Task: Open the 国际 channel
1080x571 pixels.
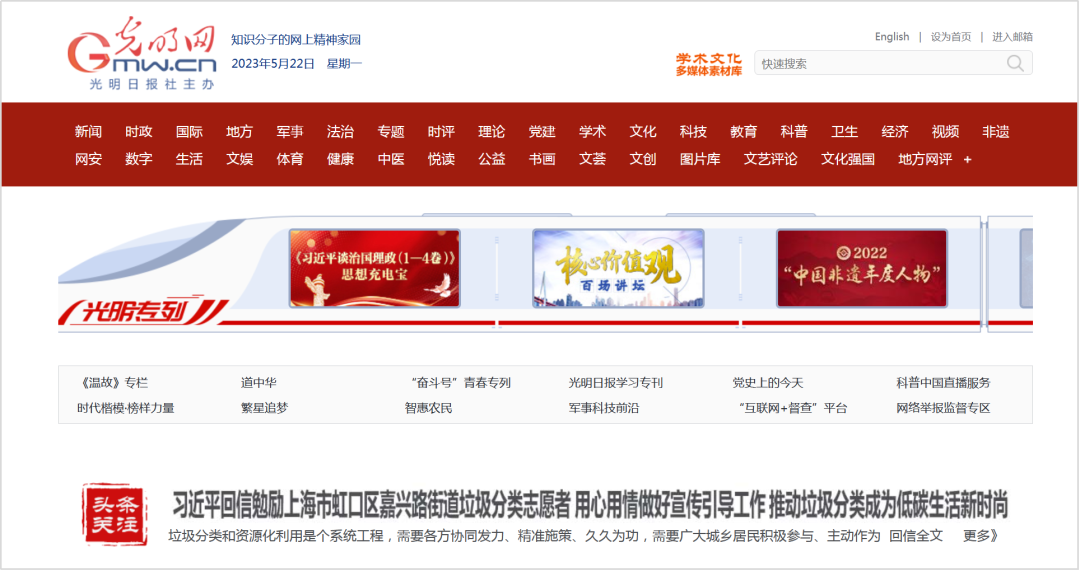Action: pyautogui.click(x=189, y=132)
